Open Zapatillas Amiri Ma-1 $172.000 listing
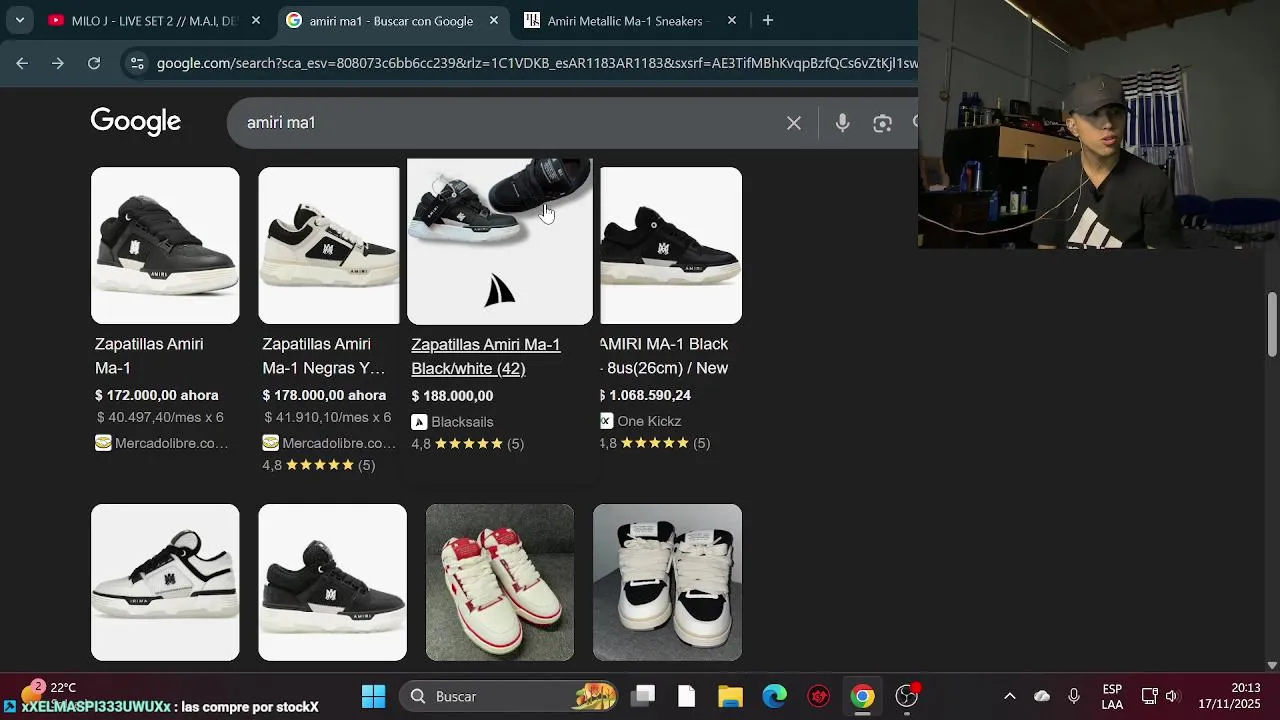 click(x=149, y=356)
